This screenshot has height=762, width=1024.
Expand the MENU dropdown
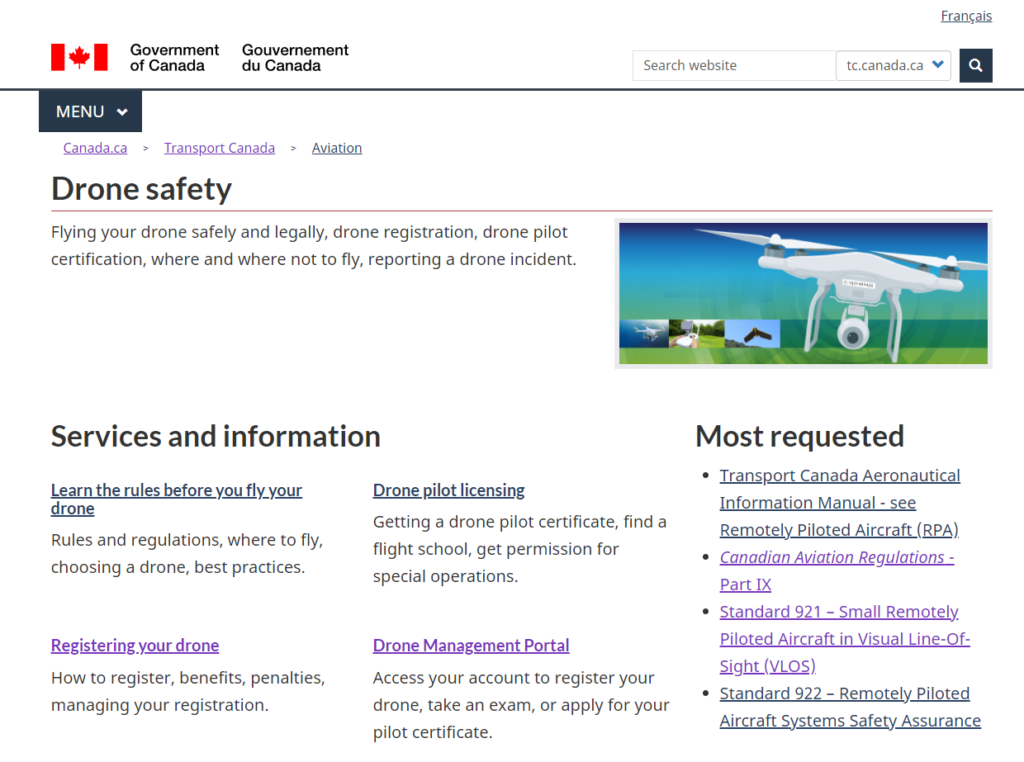coord(90,112)
